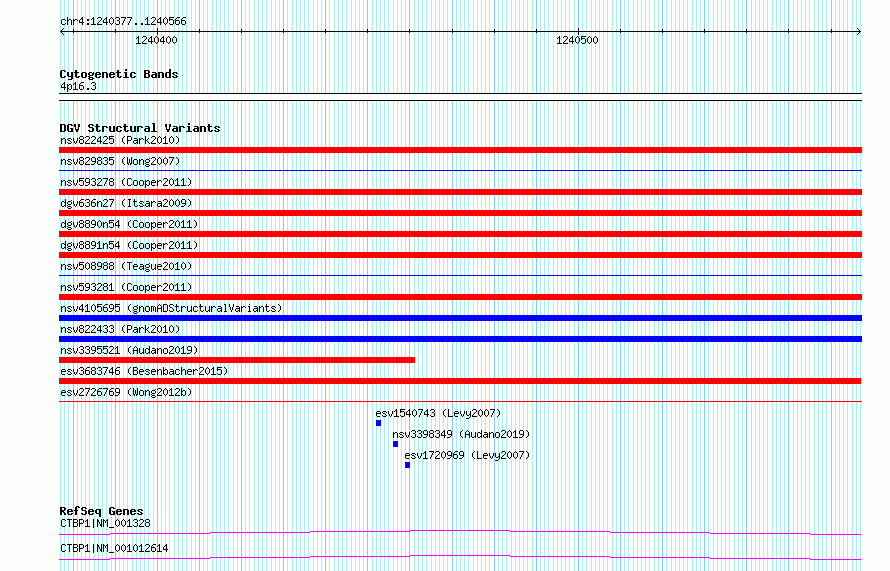Select the red bar for nsv593278
The height and width of the screenshot is (571, 890).
pyautogui.click(x=460, y=192)
